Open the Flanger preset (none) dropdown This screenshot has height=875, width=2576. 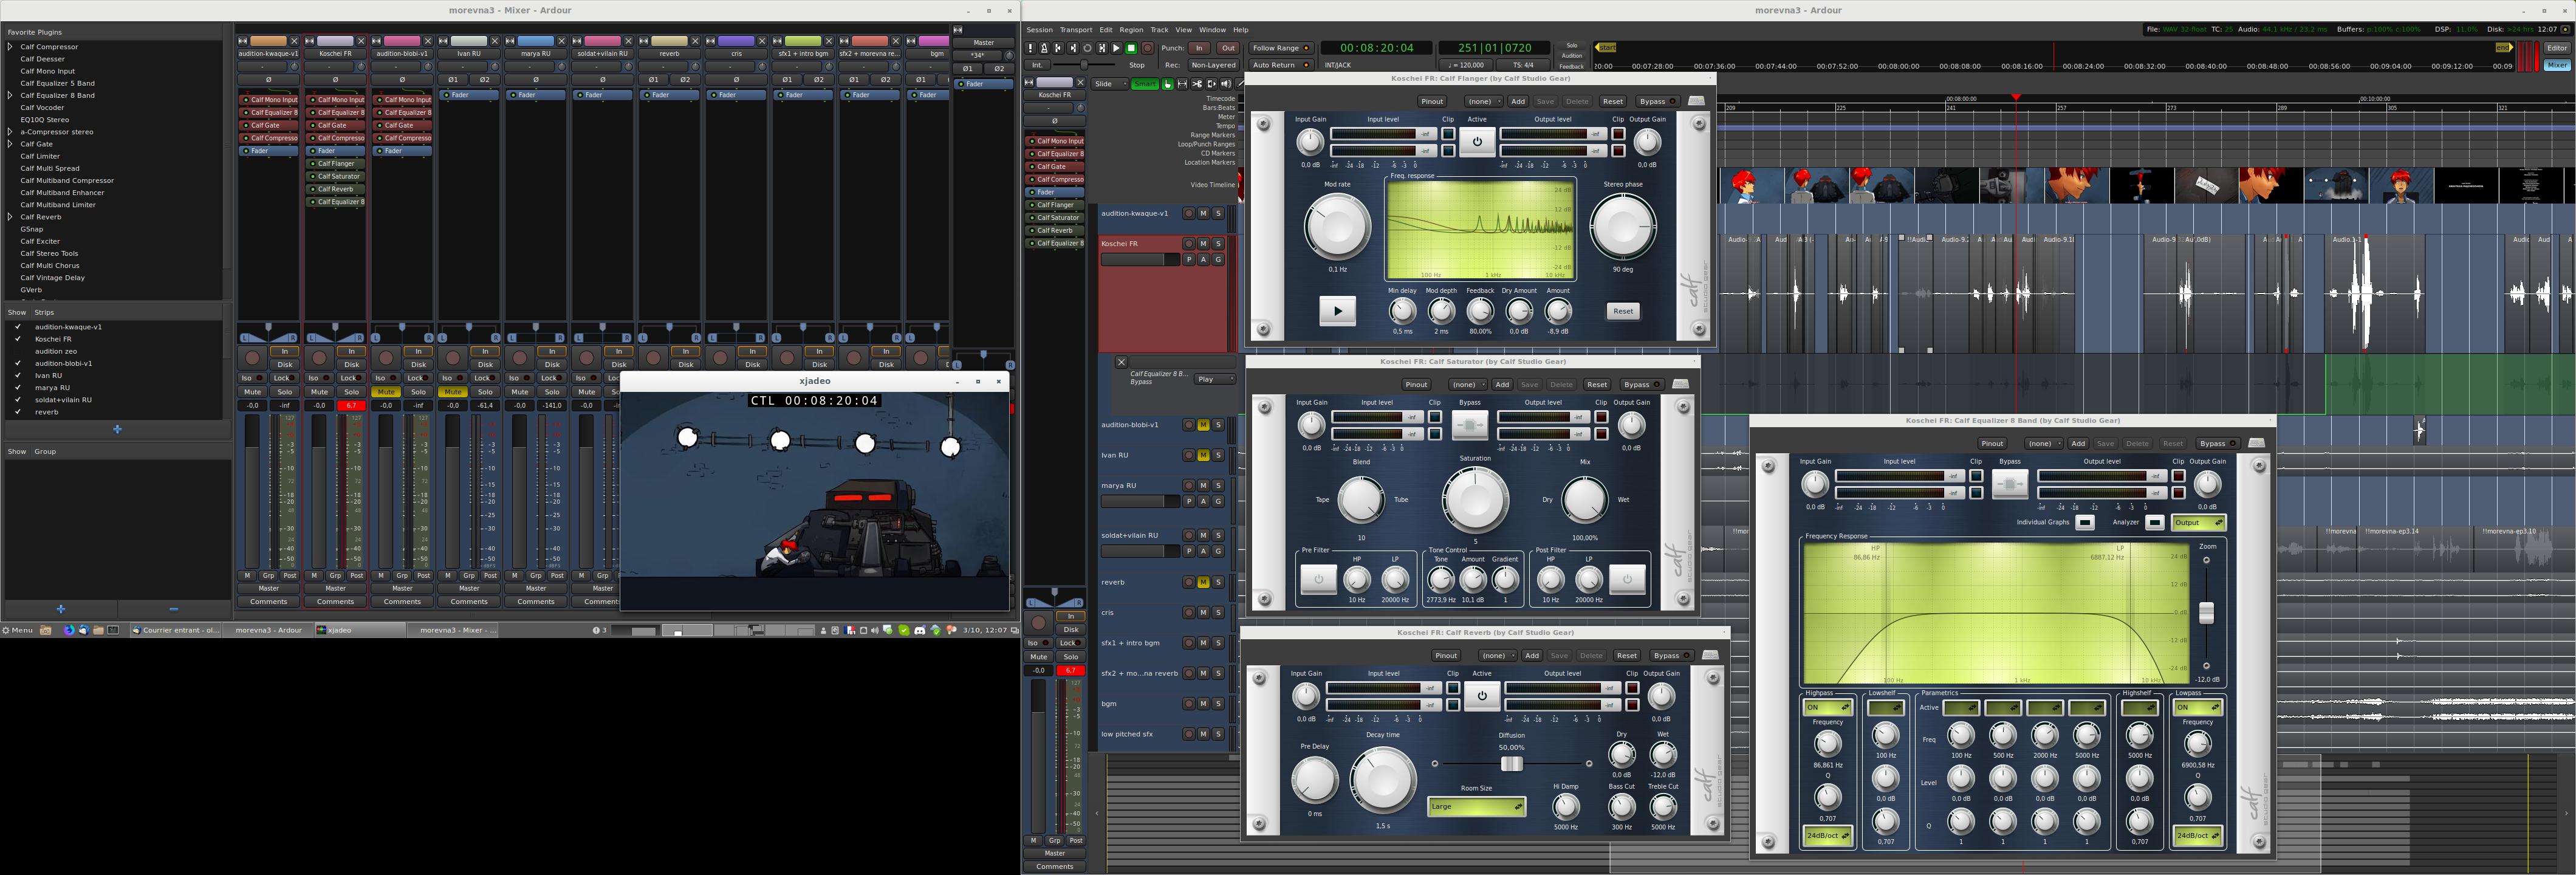pyautogui.click(x=1484, y=101)
